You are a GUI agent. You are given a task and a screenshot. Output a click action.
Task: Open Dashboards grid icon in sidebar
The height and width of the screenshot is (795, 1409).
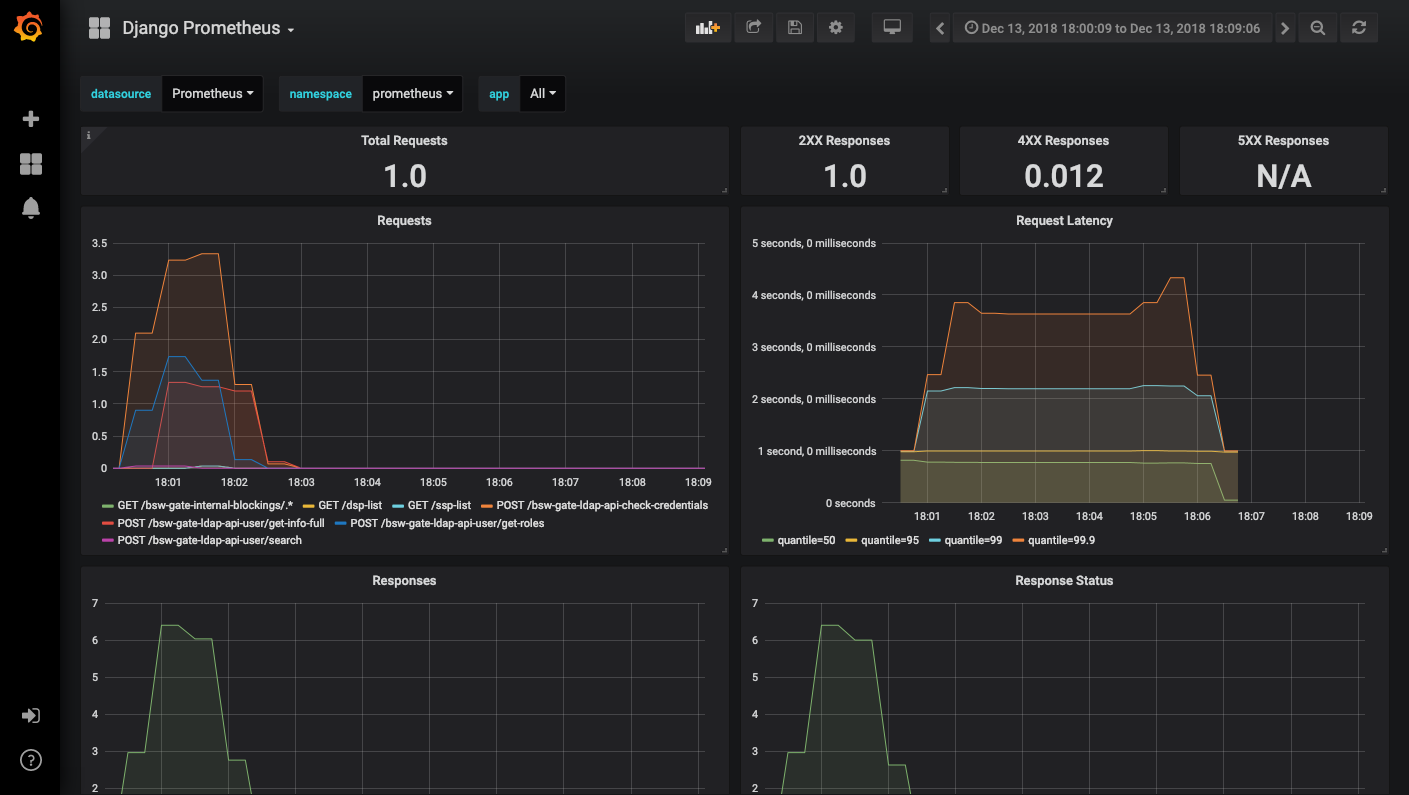pos(30,164)
